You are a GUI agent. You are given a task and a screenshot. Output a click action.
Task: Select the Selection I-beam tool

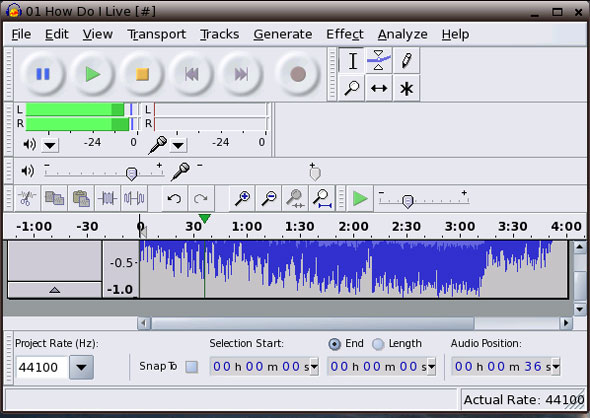click(353, 61)
